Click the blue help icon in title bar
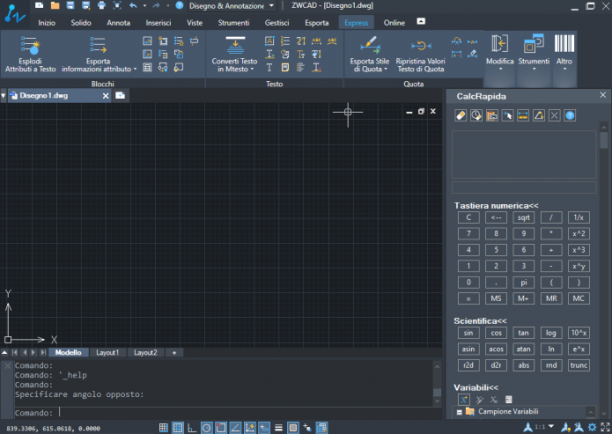The width and height of the screenshot is (612, 434). coord(179,5)
